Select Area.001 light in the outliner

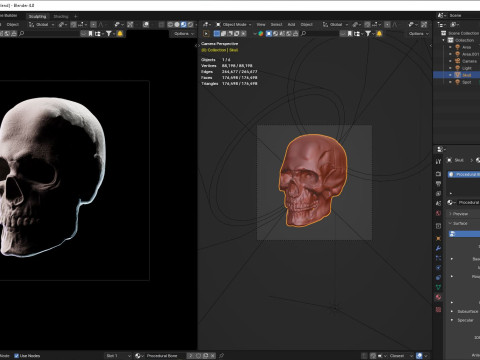(x=471, y=54)
